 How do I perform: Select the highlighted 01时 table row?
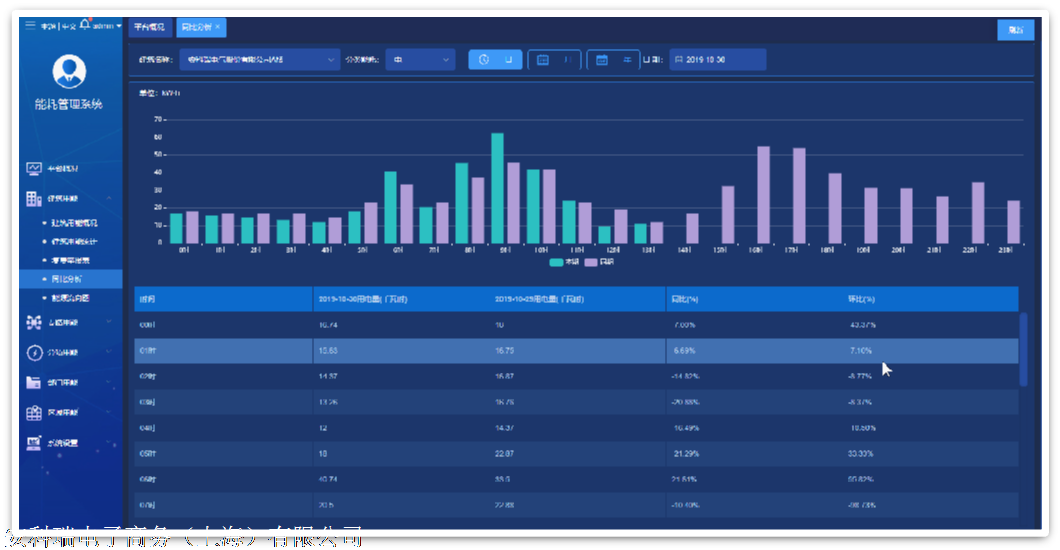click(576, 351)
